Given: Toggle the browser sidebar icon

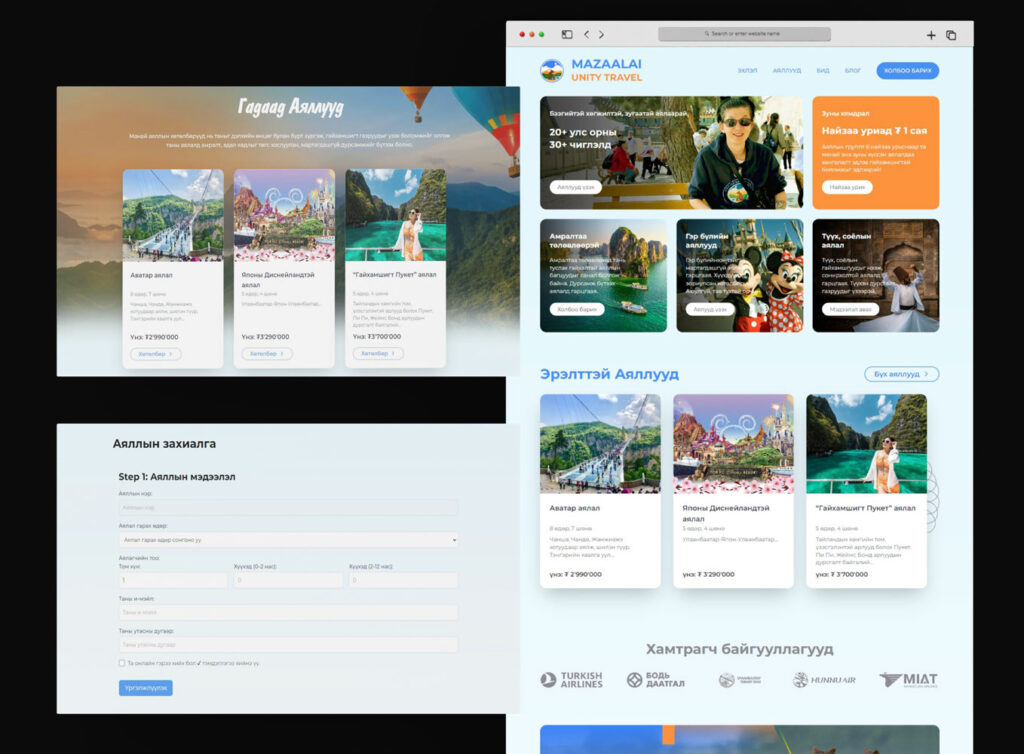Looking at the screenshot, I should click(x=567, y=34).
